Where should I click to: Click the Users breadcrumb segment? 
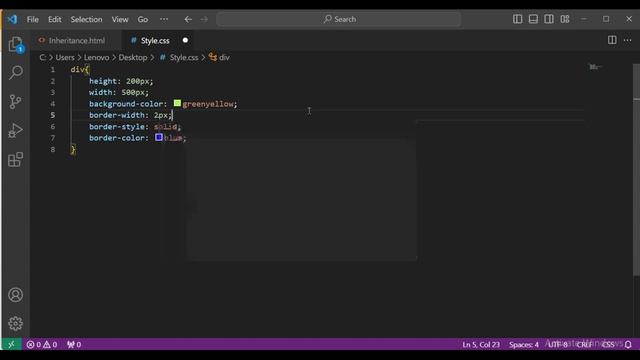point(65,58)
